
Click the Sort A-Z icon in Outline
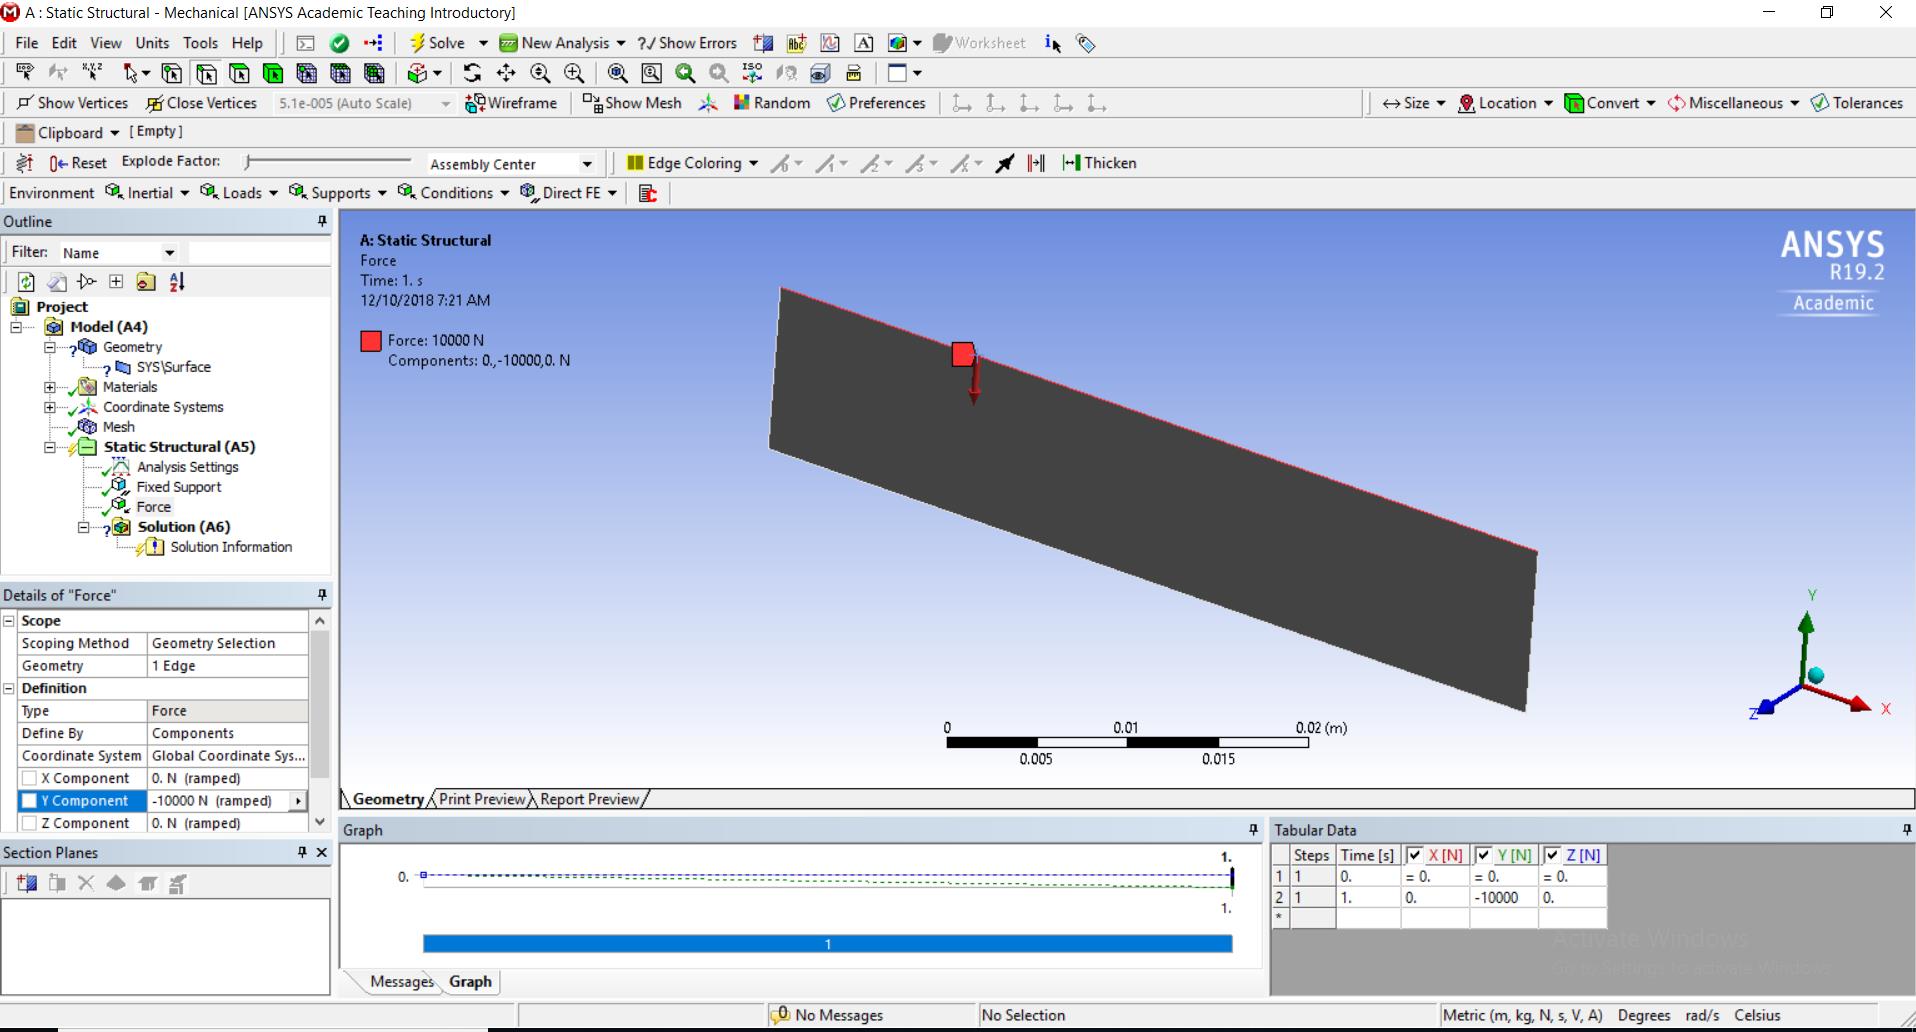[x=177, y=282]
